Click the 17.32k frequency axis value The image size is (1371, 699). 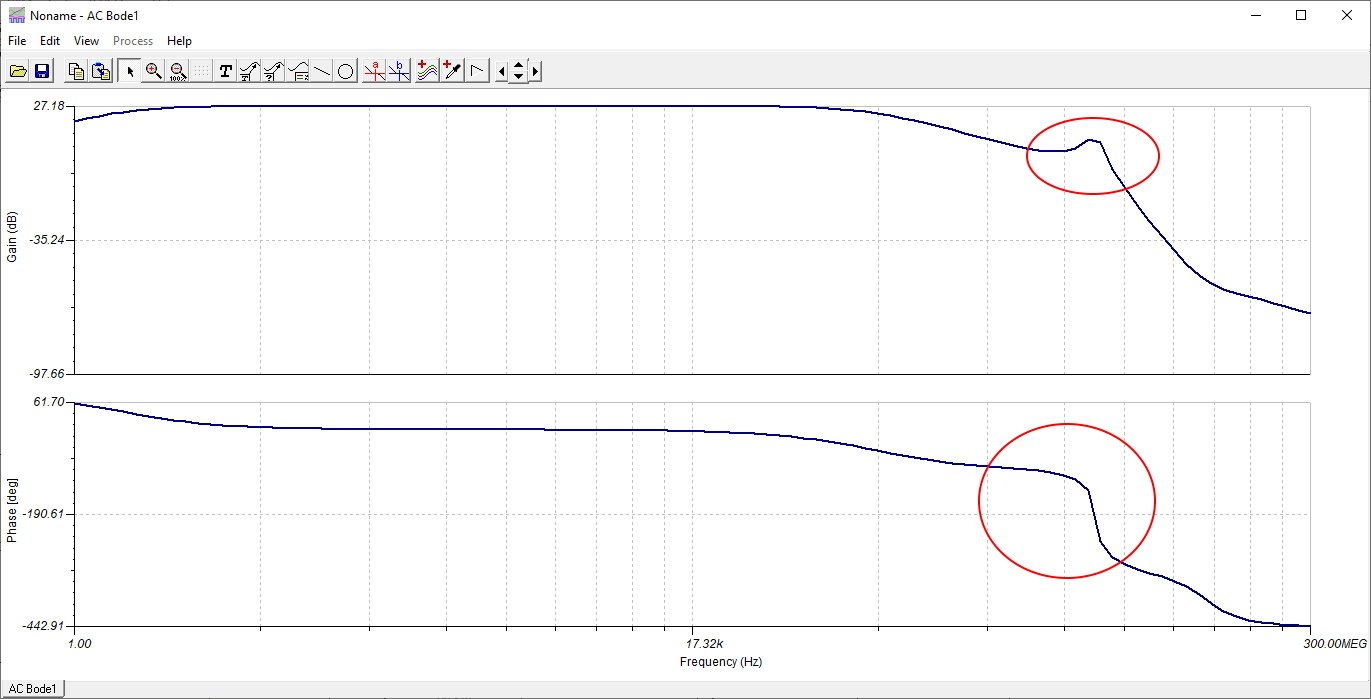tap(704, 643)
